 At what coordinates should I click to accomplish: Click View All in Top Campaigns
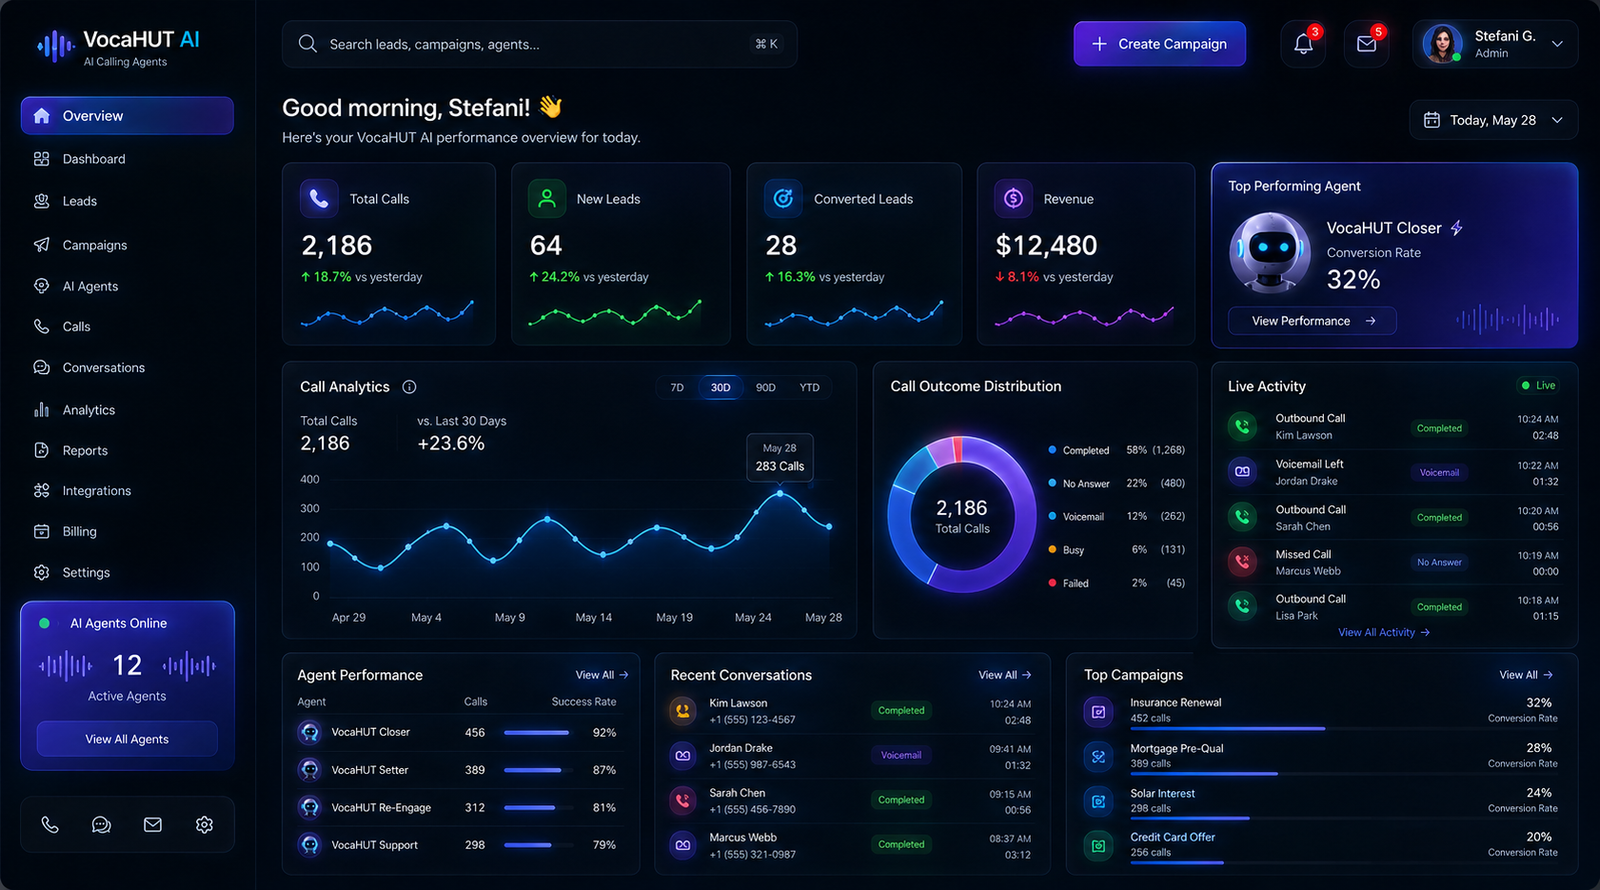pyautogui.click(x=1526, y=675)
